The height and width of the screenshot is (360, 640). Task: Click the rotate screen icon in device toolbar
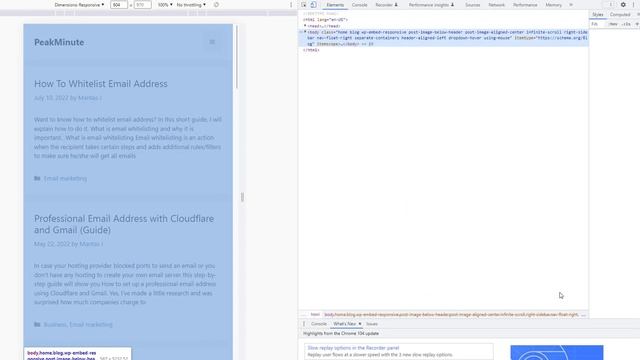[x=216, y=5]
